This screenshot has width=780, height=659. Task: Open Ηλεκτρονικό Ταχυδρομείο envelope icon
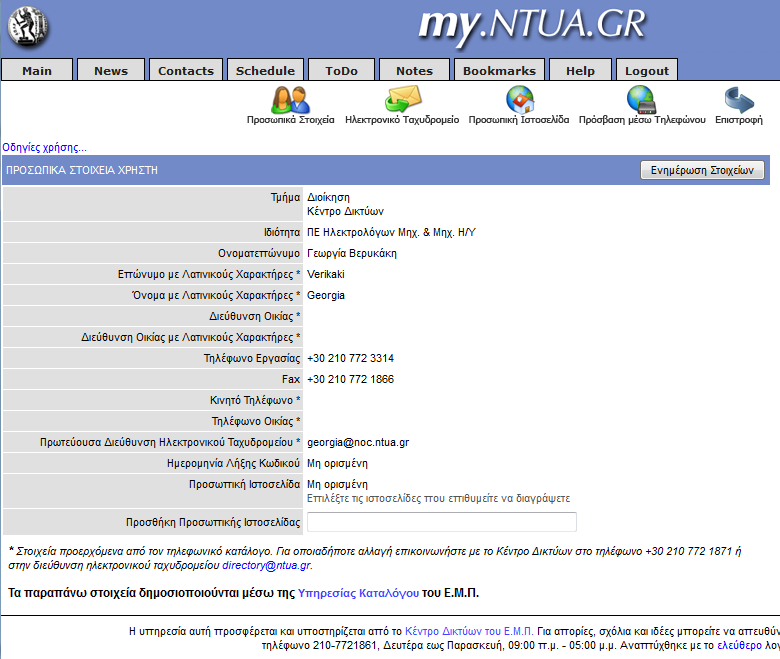tap(403, 98)
